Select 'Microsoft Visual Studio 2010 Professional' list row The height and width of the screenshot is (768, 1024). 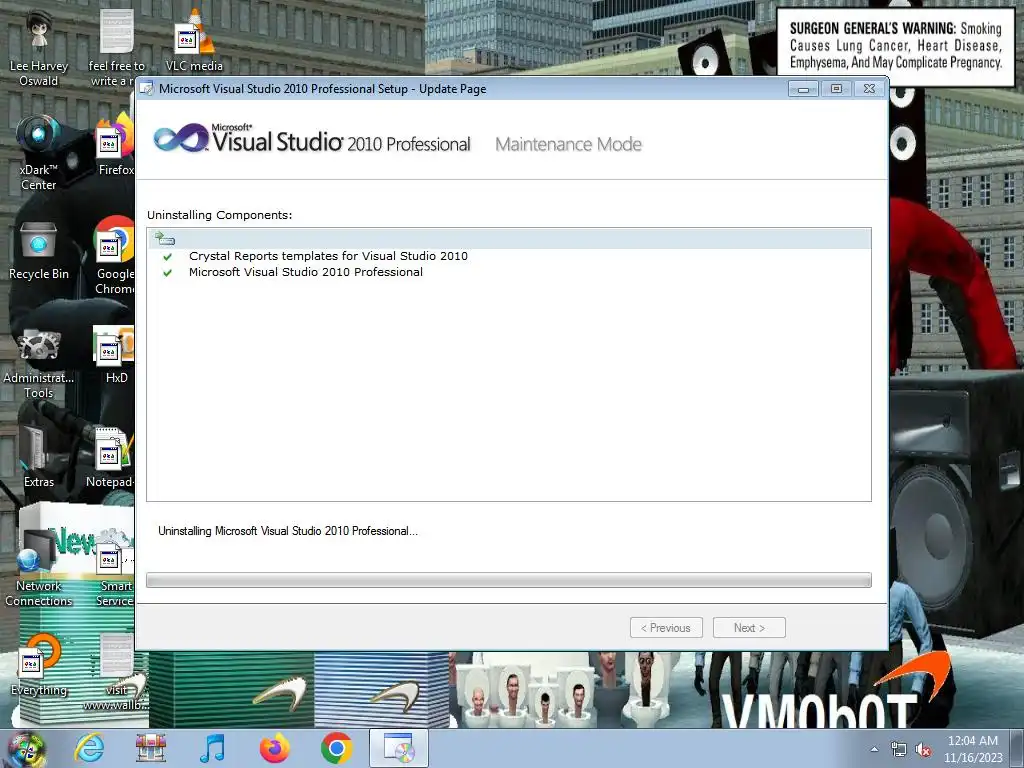click(306, 272)
